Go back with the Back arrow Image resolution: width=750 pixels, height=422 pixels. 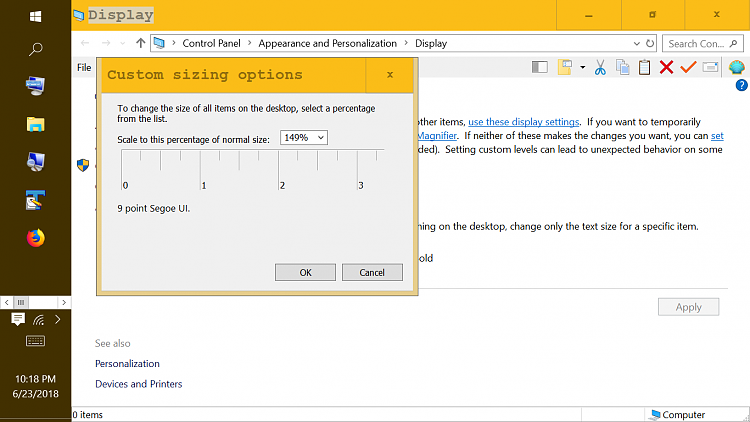(85, 43)
